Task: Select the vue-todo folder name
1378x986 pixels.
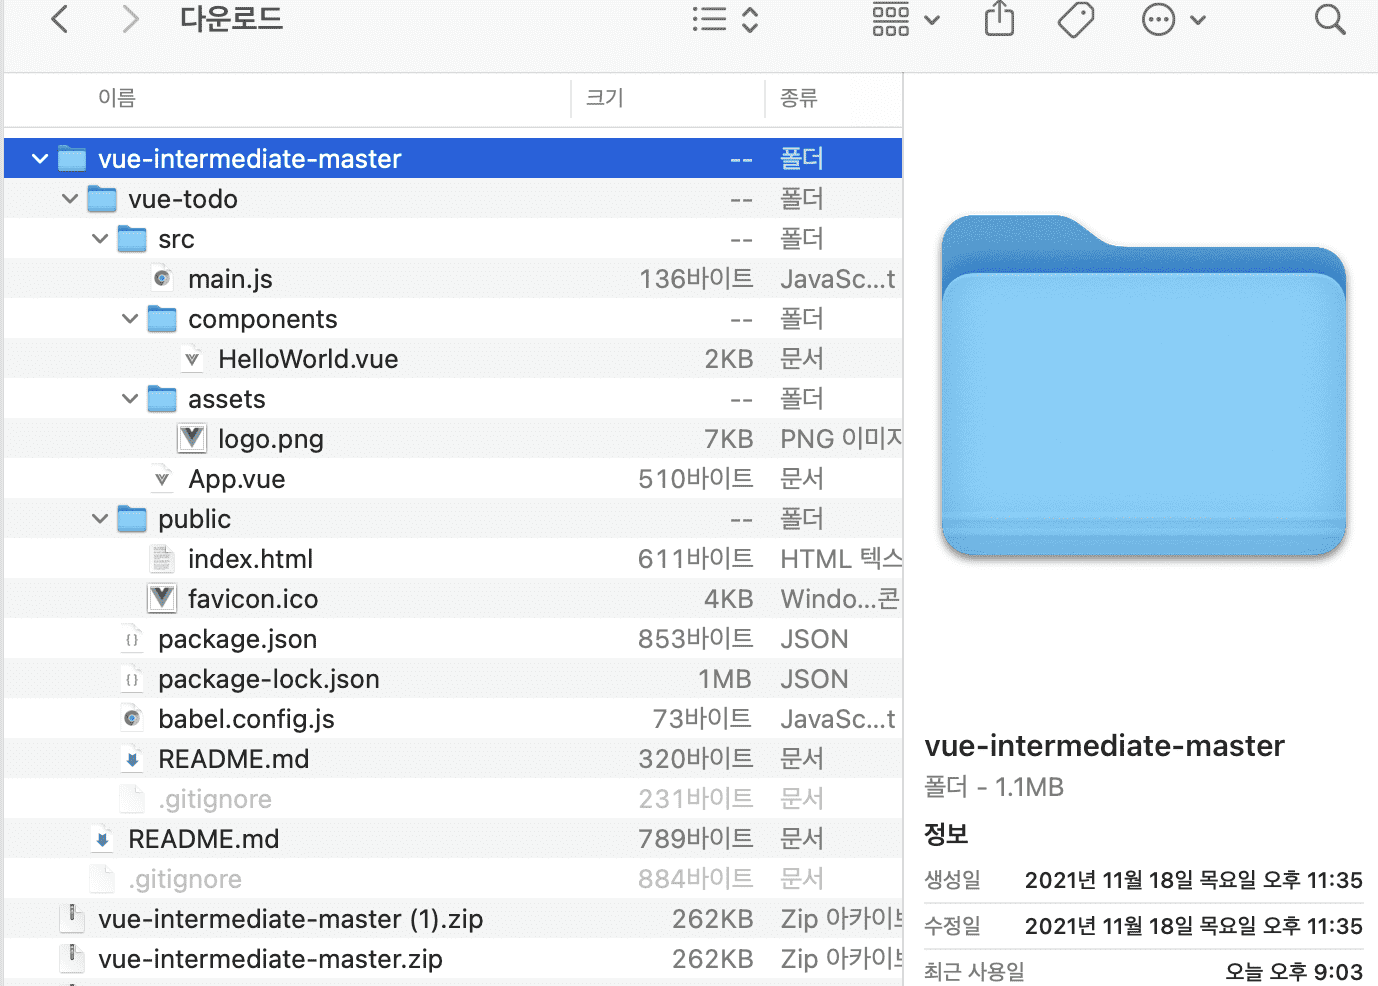Action: click(x=183, y=199)
